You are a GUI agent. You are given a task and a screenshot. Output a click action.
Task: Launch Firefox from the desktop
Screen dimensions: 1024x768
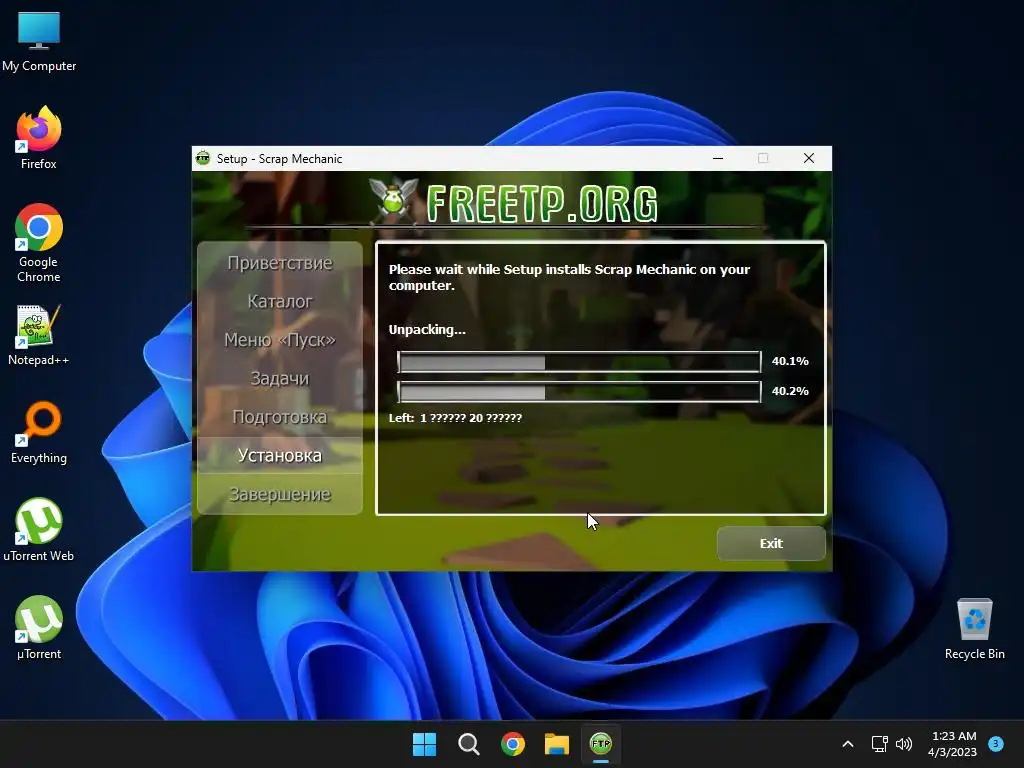(x=39, y=138)
